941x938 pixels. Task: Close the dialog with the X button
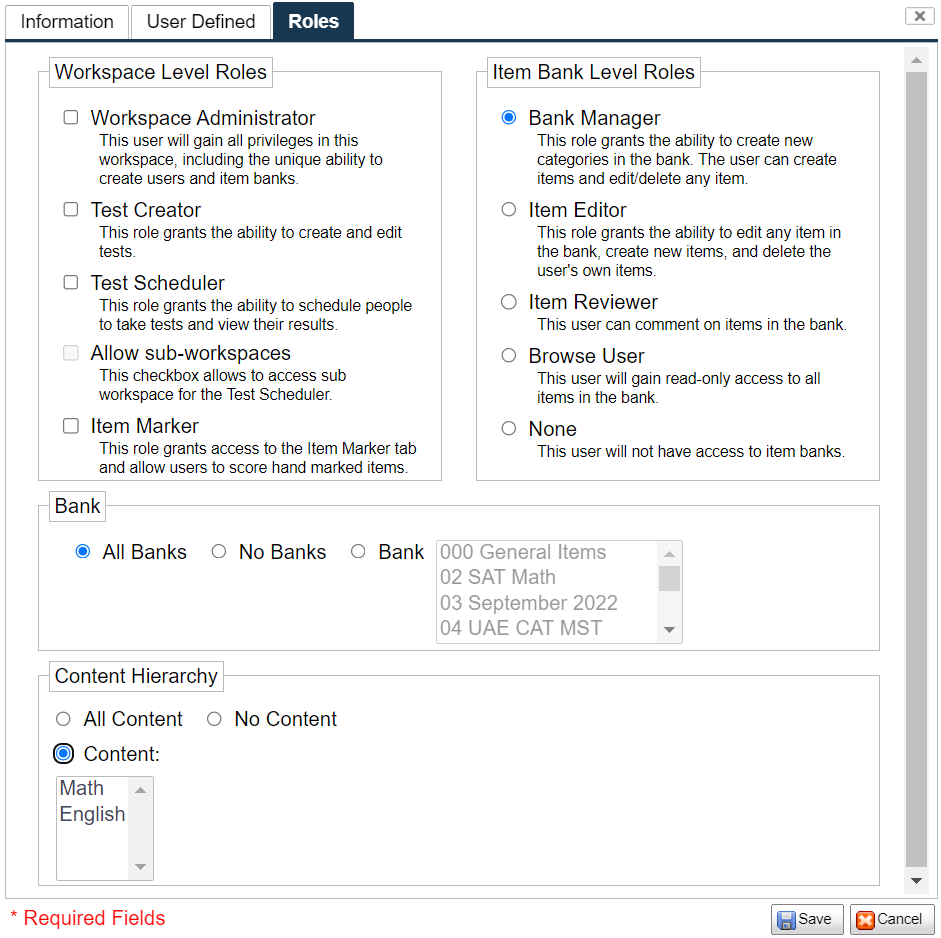(x=919, y=16)
